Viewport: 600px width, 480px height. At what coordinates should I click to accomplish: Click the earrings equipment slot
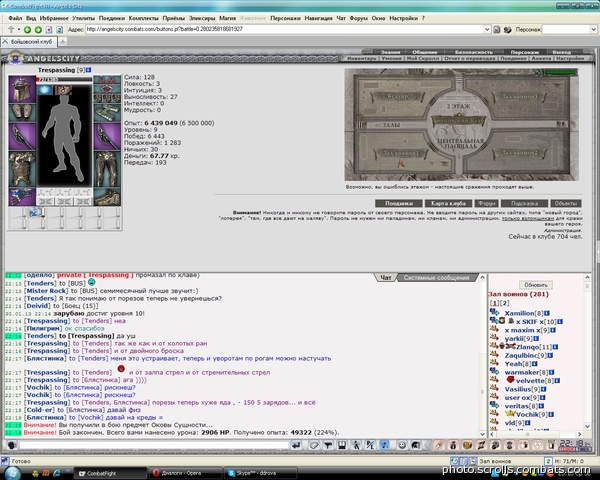coord(107,80)
